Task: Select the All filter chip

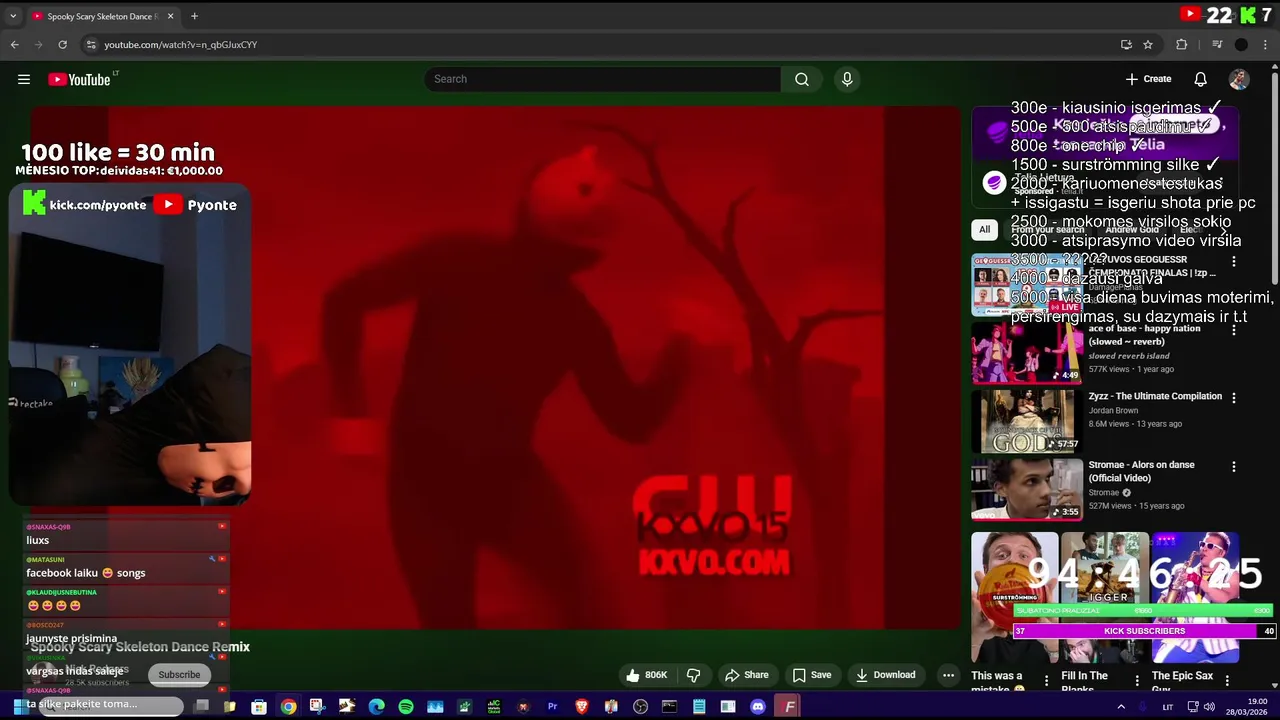Action: (x=984, y=229)
